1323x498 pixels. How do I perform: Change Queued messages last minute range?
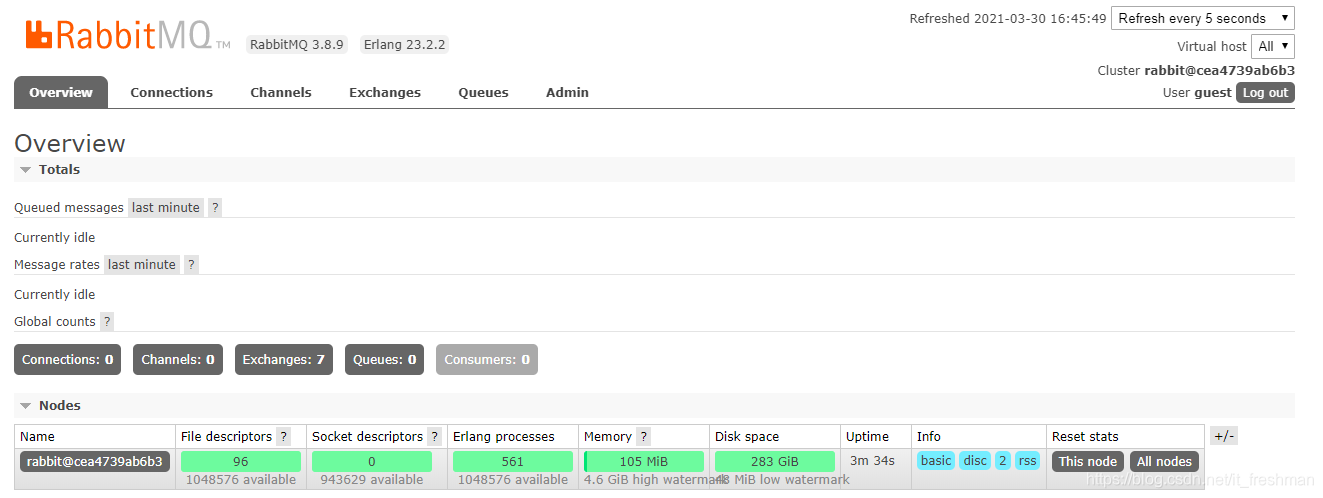[166, 208]
